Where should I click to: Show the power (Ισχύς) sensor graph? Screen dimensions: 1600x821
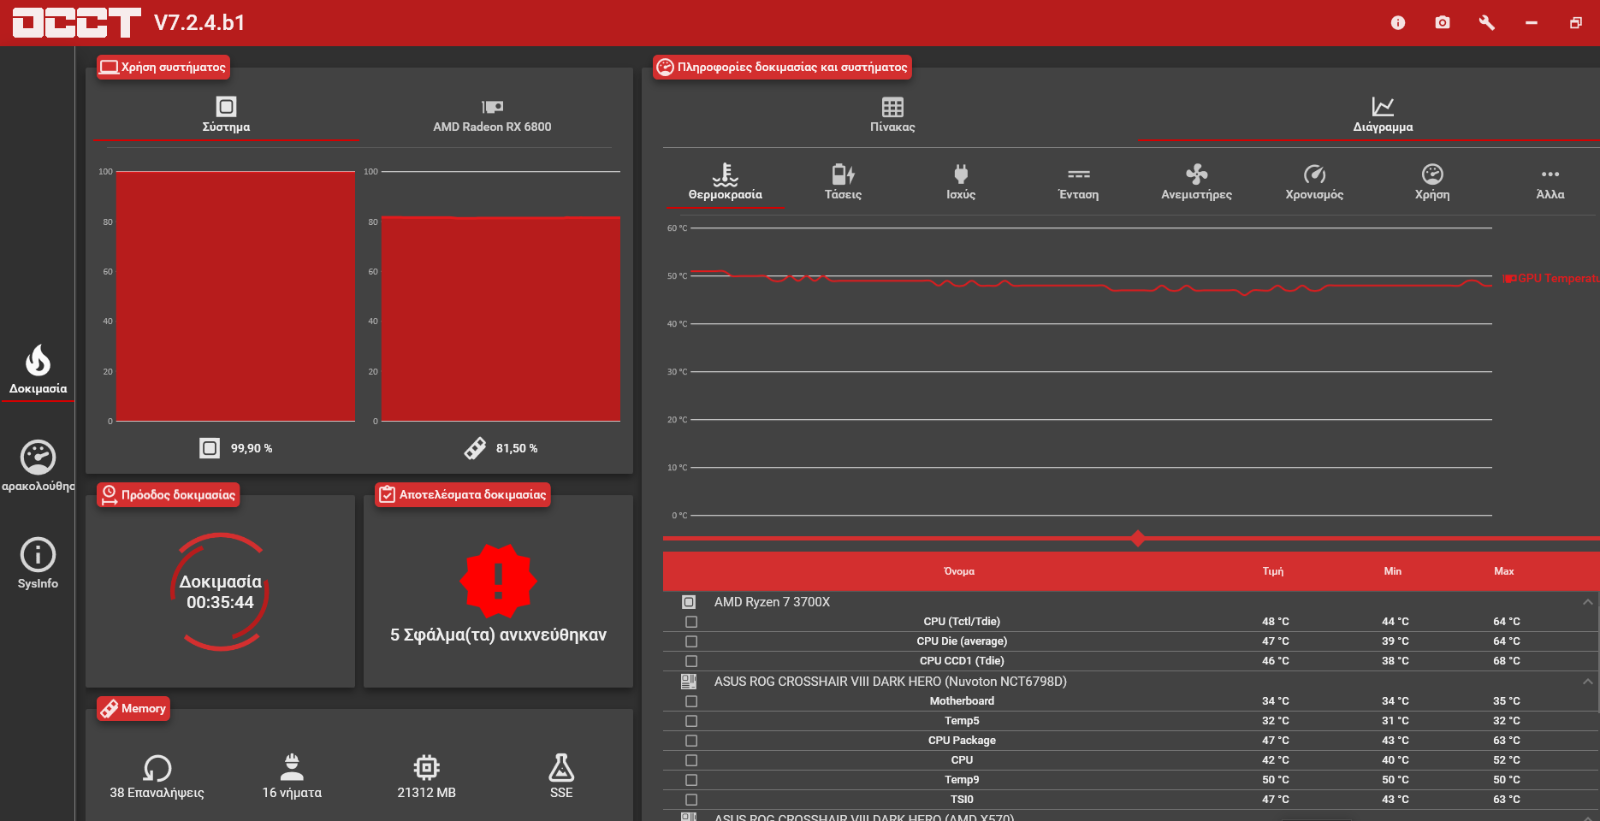click(960, 182)
